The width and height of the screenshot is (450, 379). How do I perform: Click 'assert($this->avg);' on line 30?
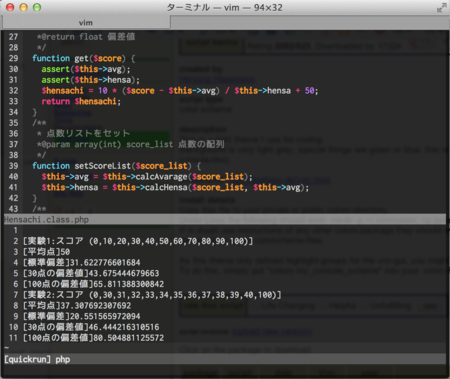pyautogui.click(x=86, y=69)
